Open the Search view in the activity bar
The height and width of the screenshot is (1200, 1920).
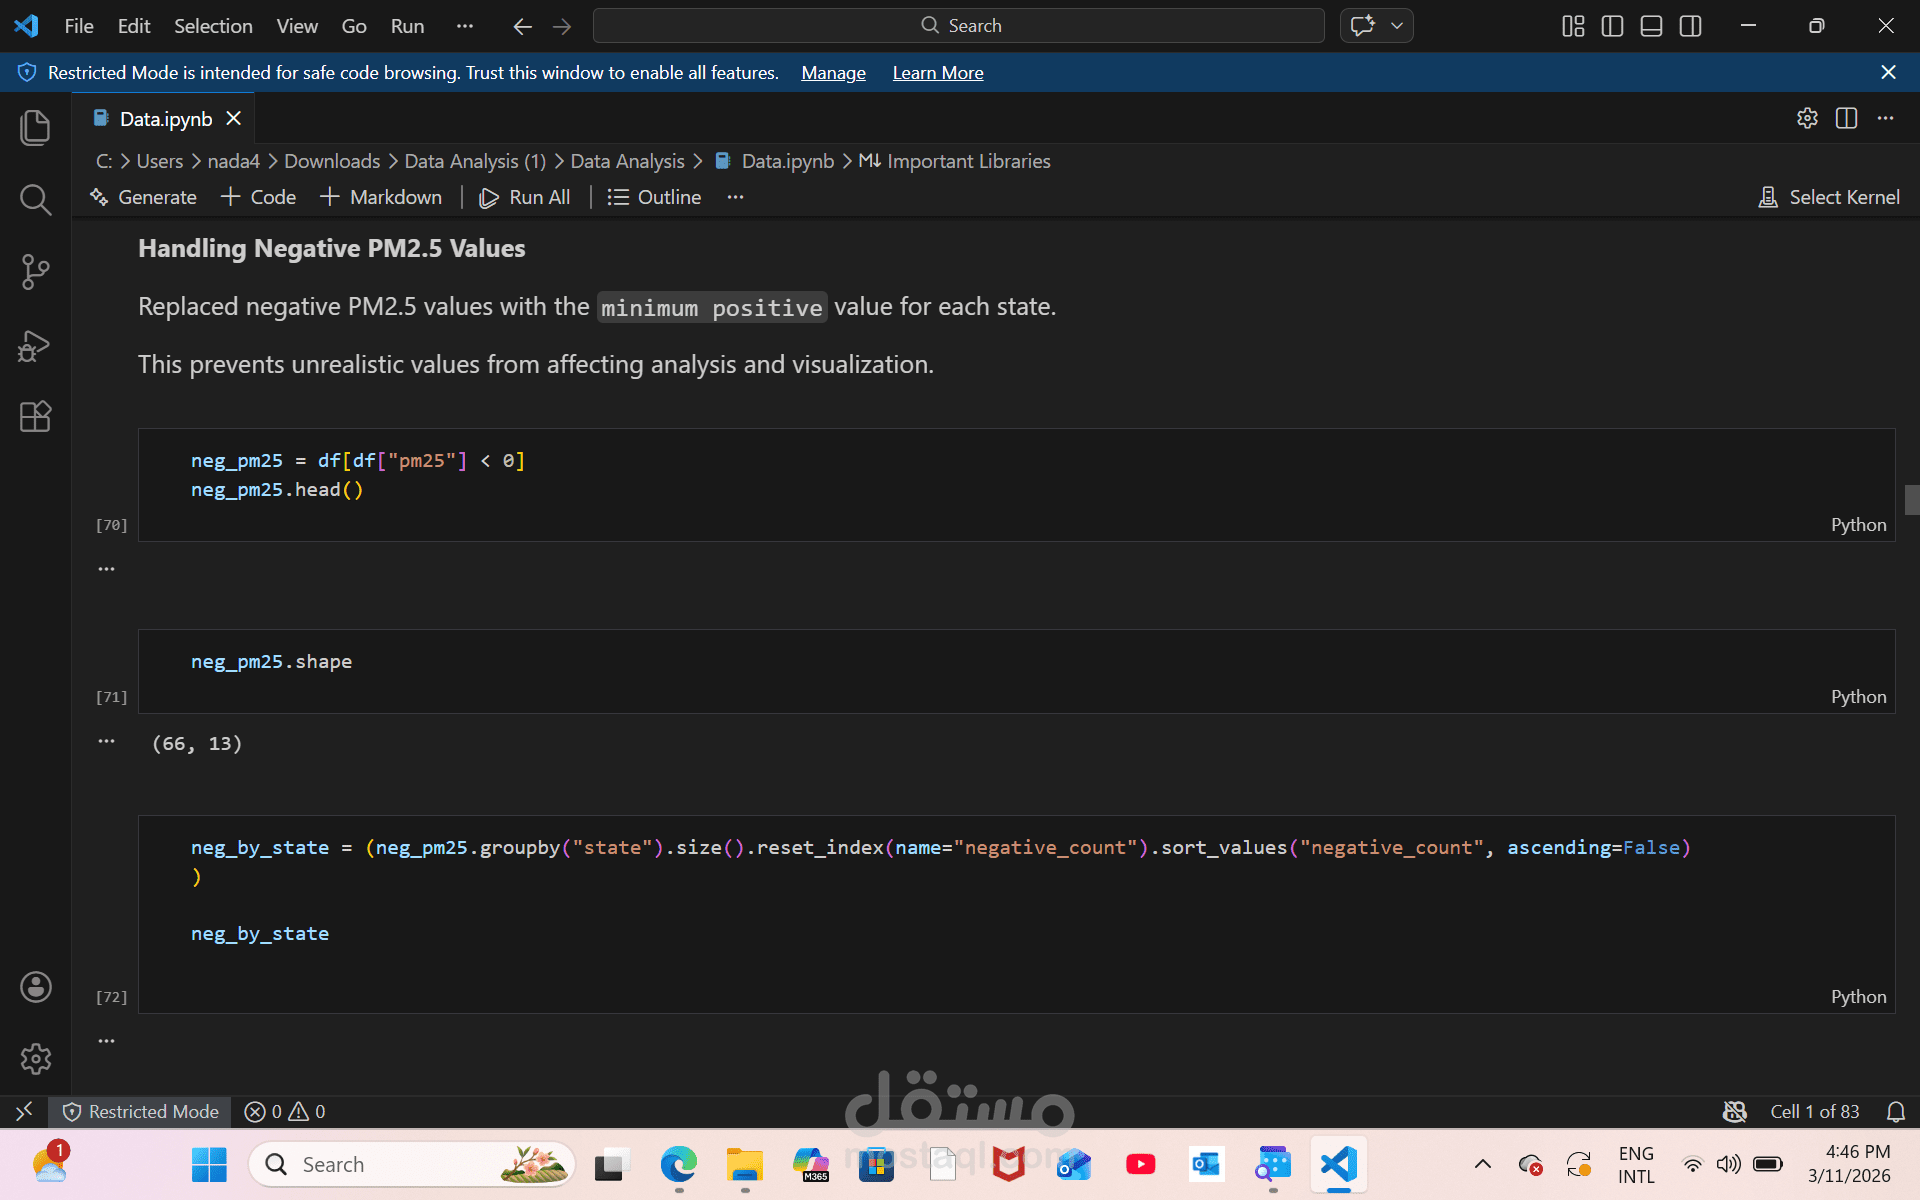coord(35,200)
